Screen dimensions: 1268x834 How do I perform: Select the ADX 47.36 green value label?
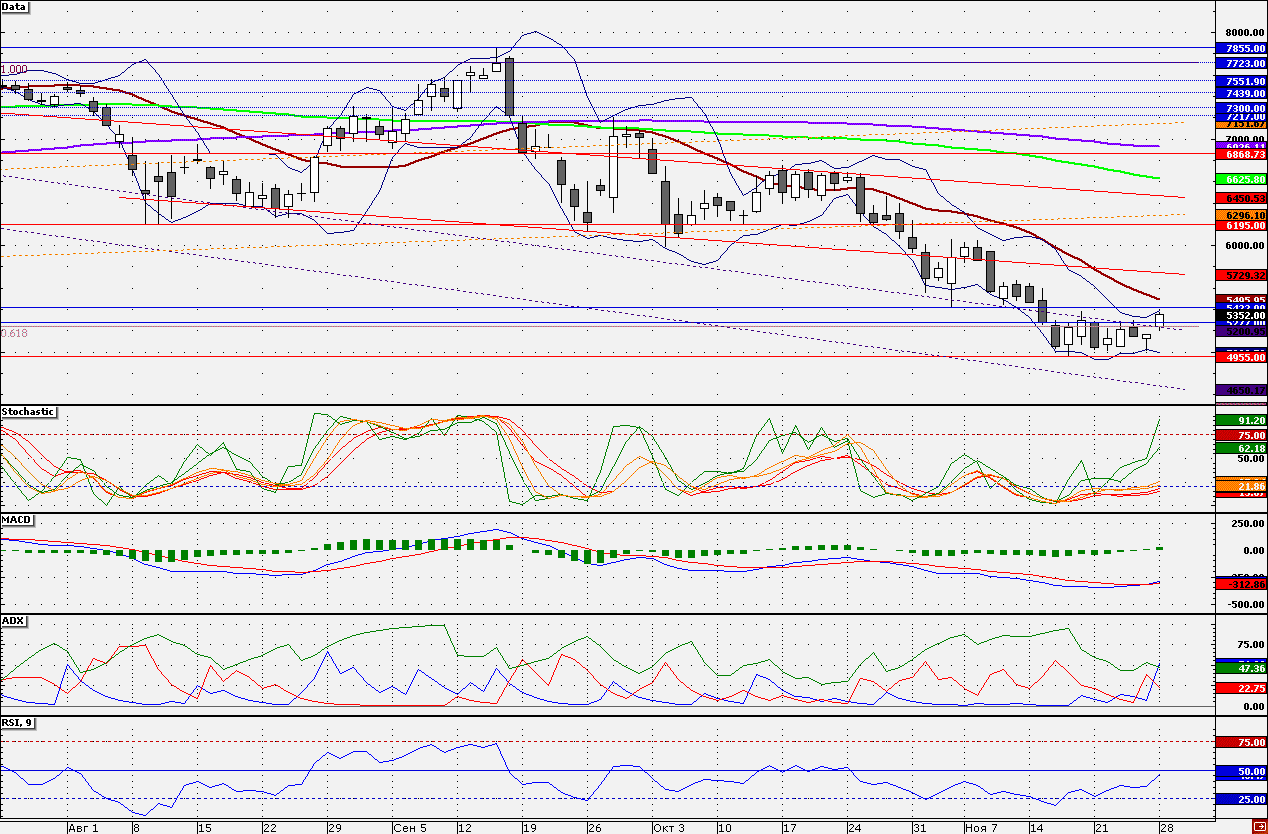[x=1240, y=668]
